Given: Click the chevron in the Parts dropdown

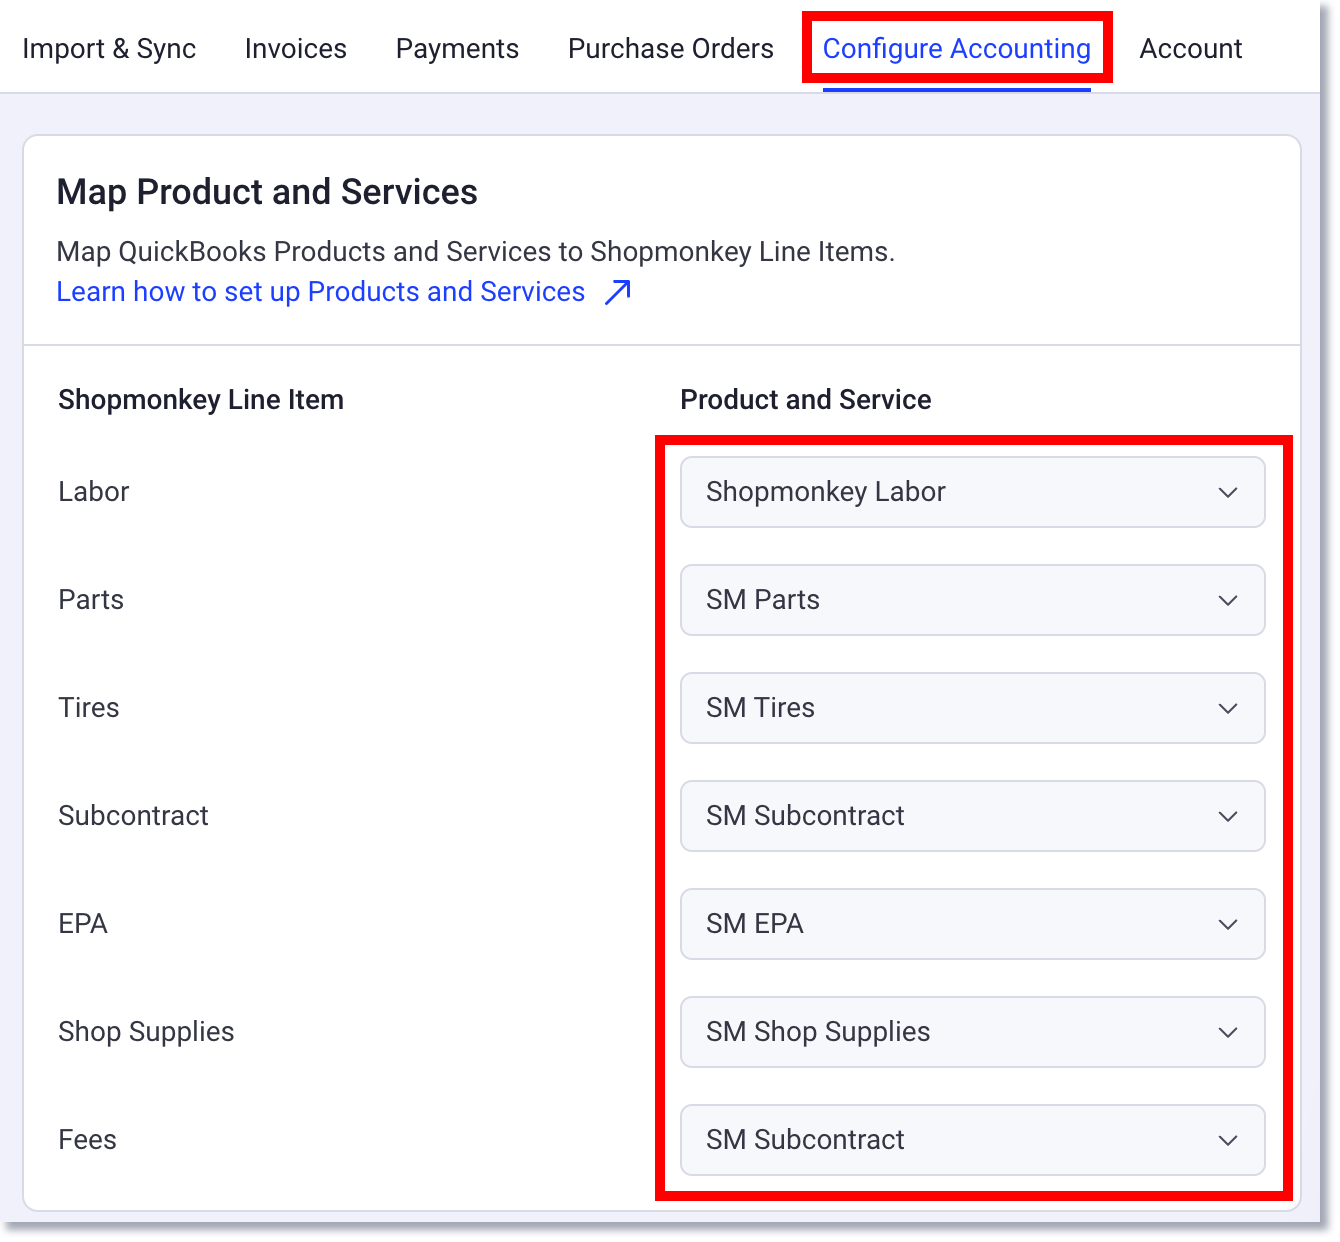Looking at the screenshot, I should 1228,600.
